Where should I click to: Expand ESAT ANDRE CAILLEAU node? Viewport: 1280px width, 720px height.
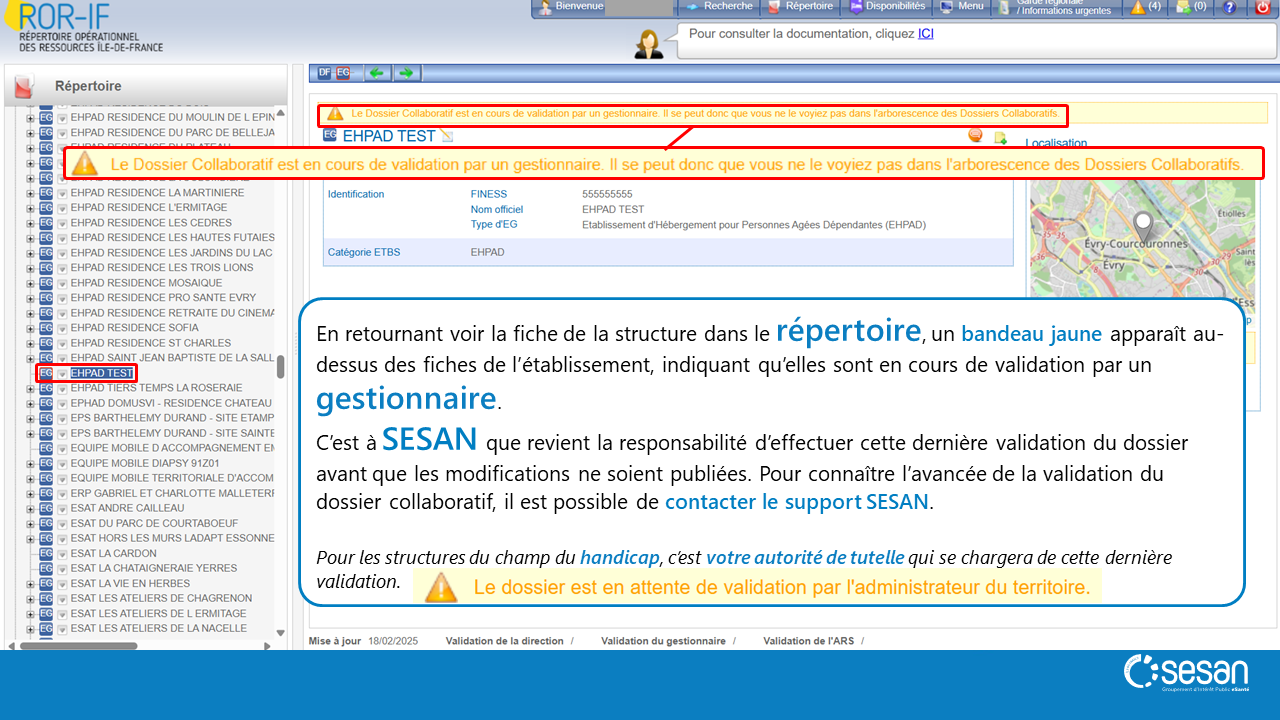[31, 508]
